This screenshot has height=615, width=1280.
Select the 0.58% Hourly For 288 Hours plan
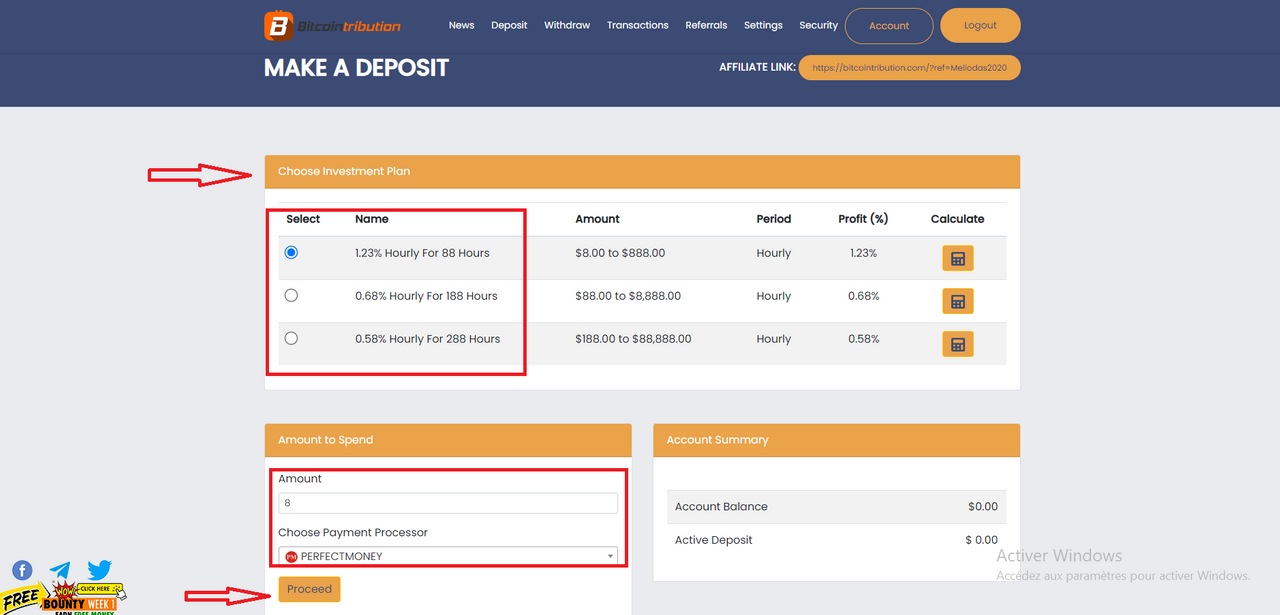291,338
